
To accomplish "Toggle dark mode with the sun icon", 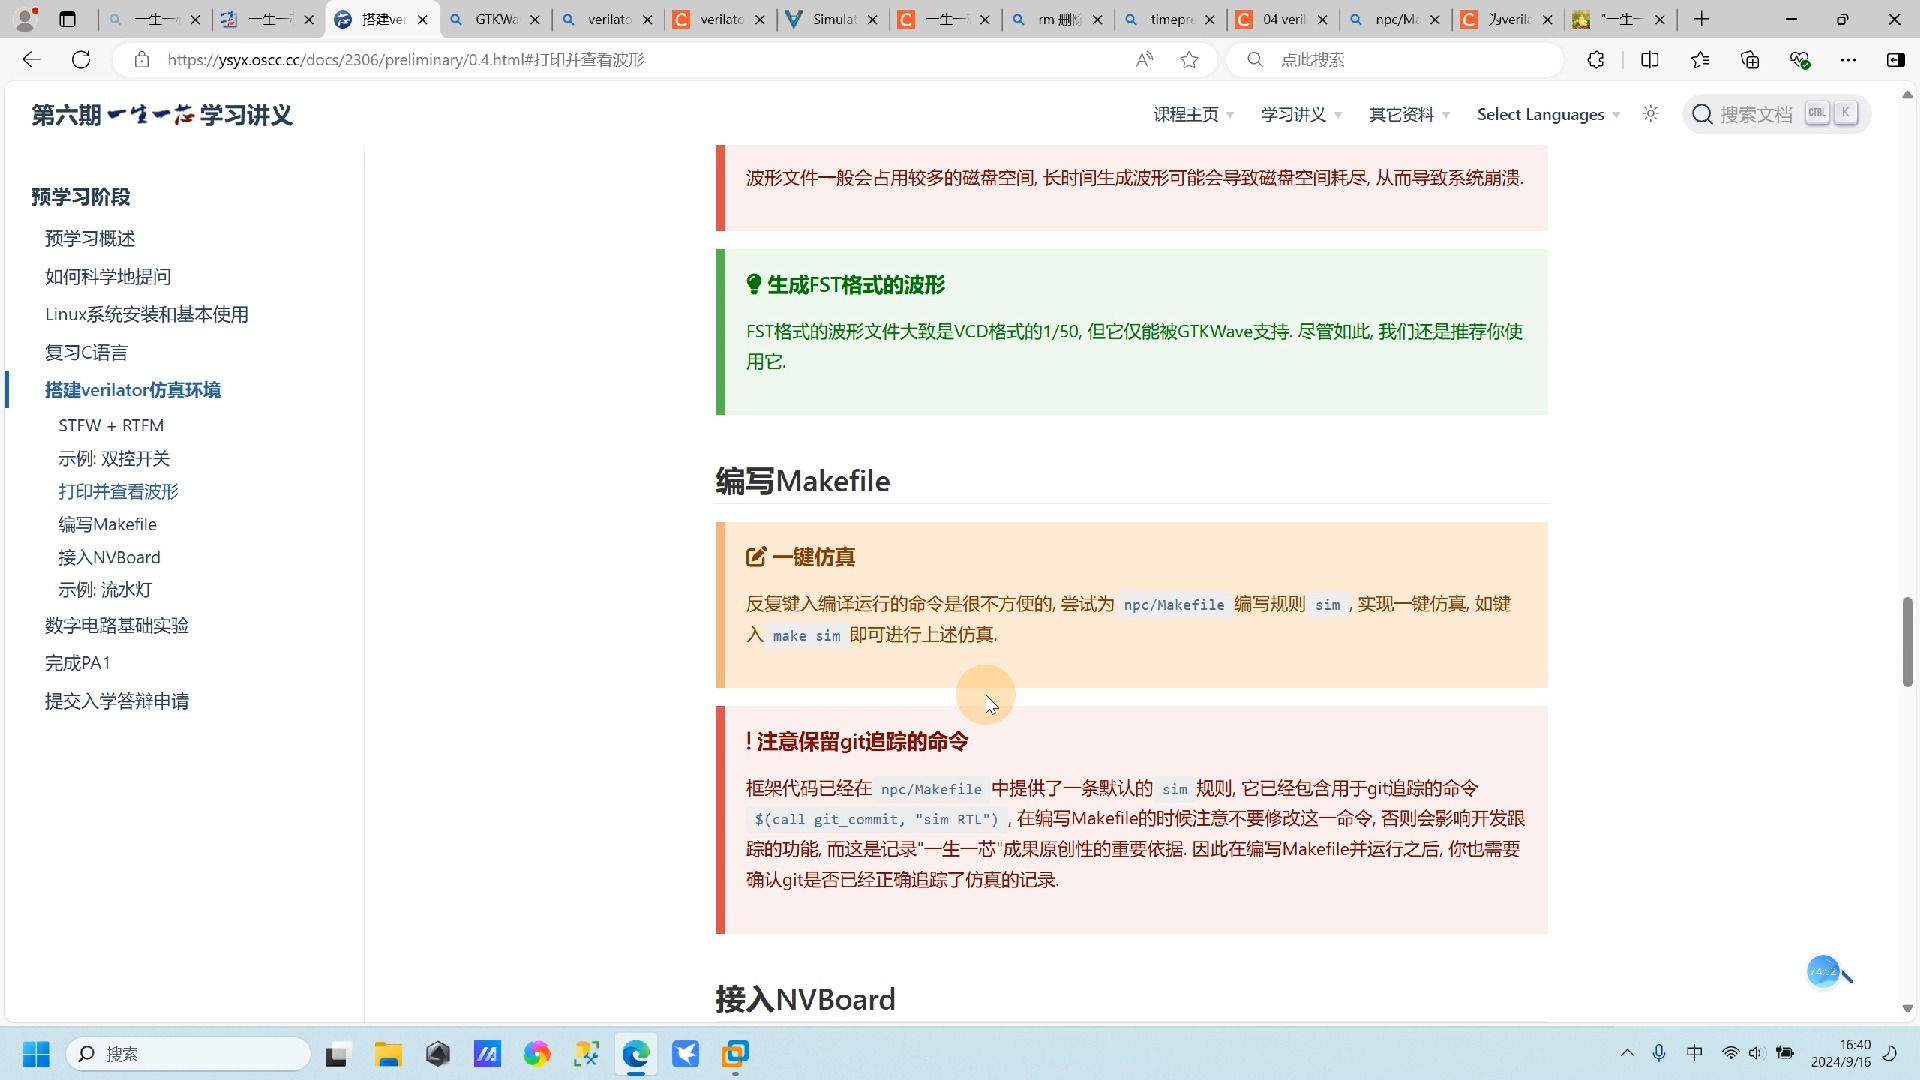I will pyautogui.click(x=1650, y=114).
